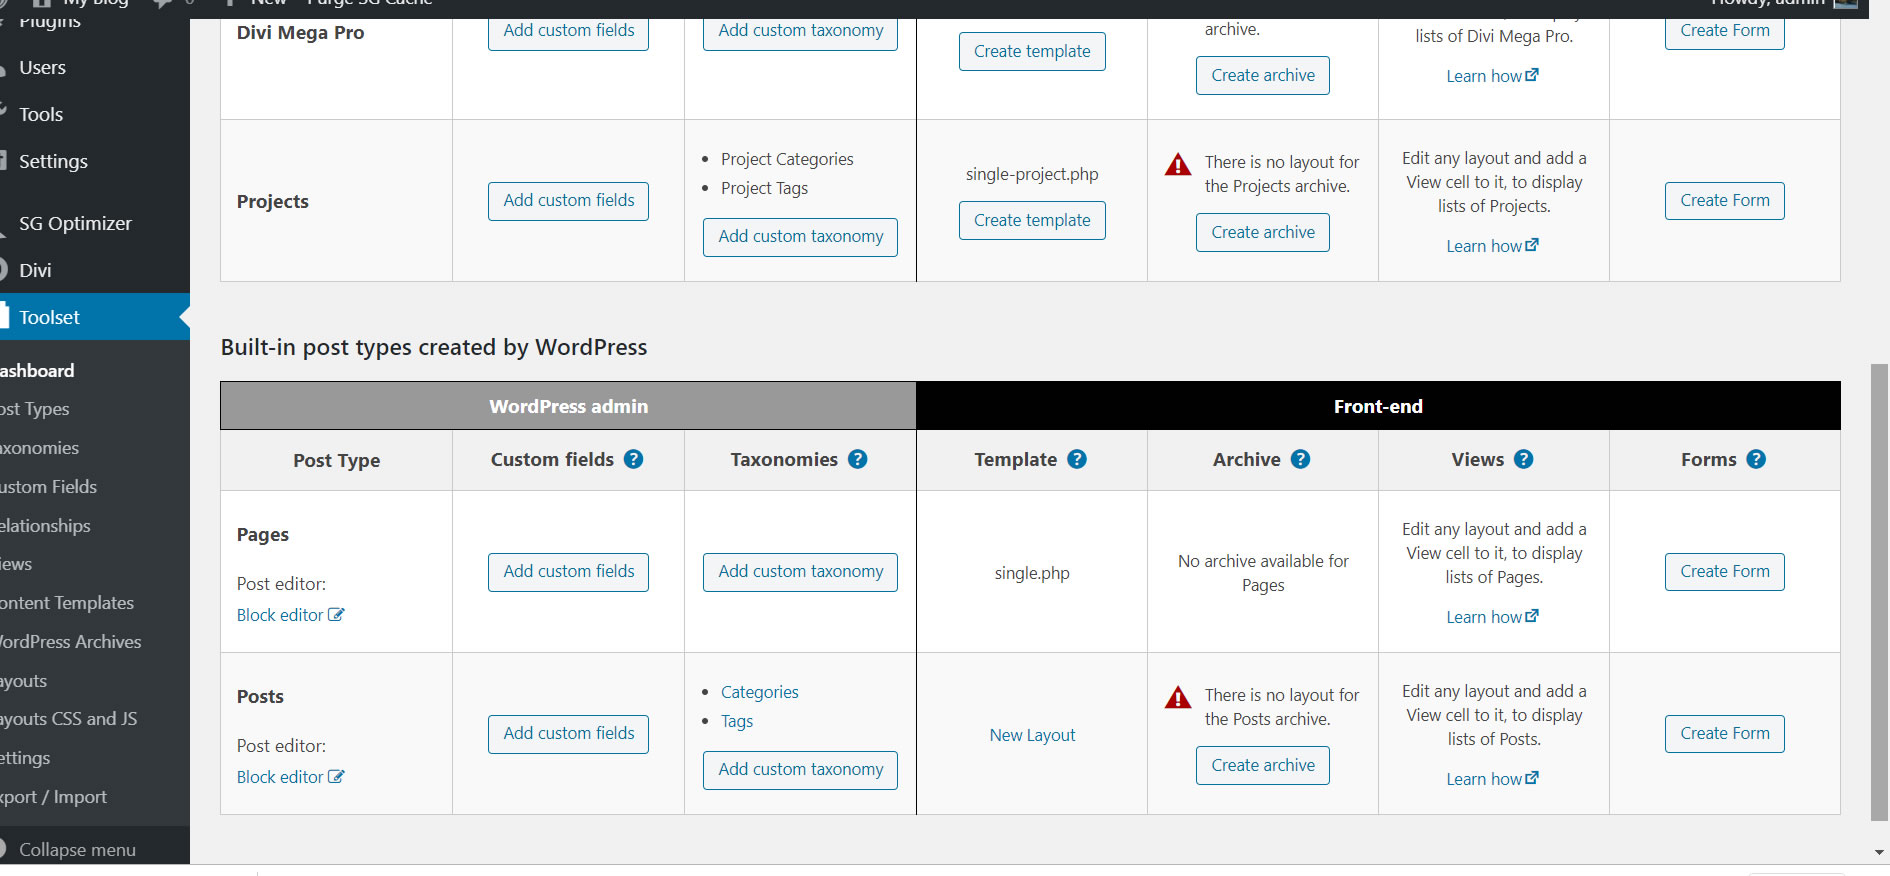Click Create template button for Projects

point(1032,220)
